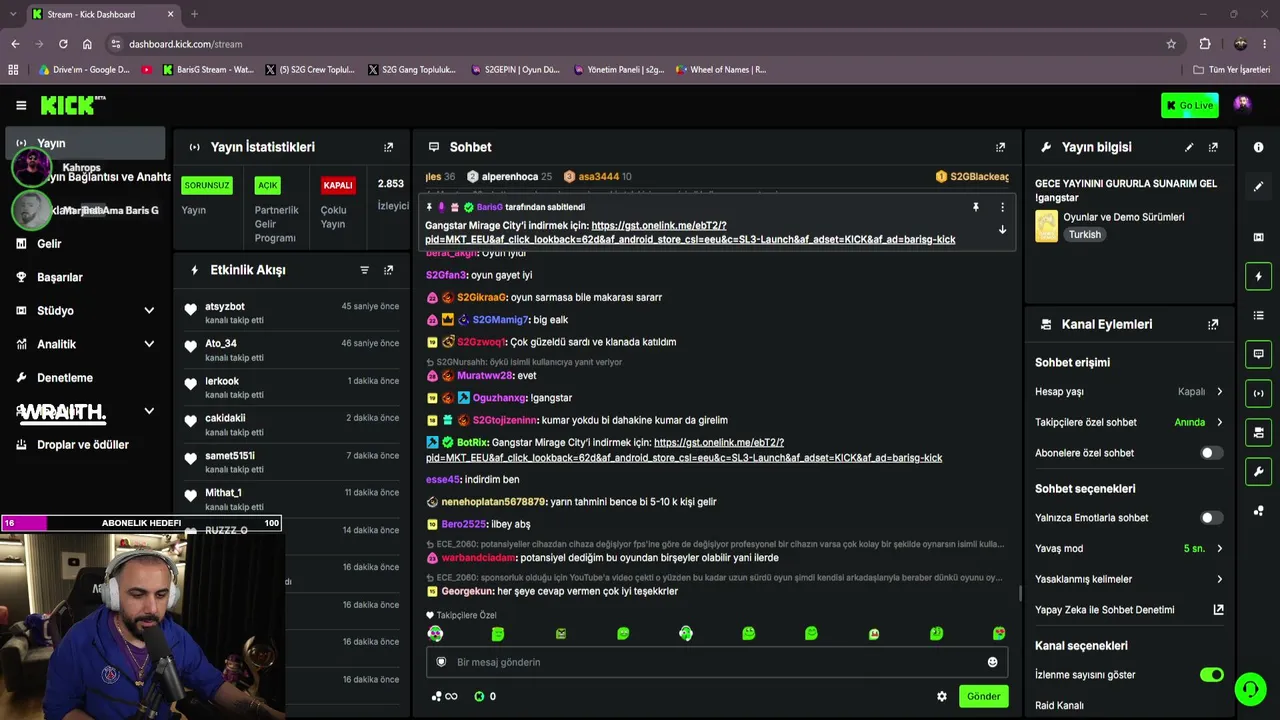This screenshot has height=720, width=1280.
Task: Open Gelir in the sidebar
Action: (49, 244)
